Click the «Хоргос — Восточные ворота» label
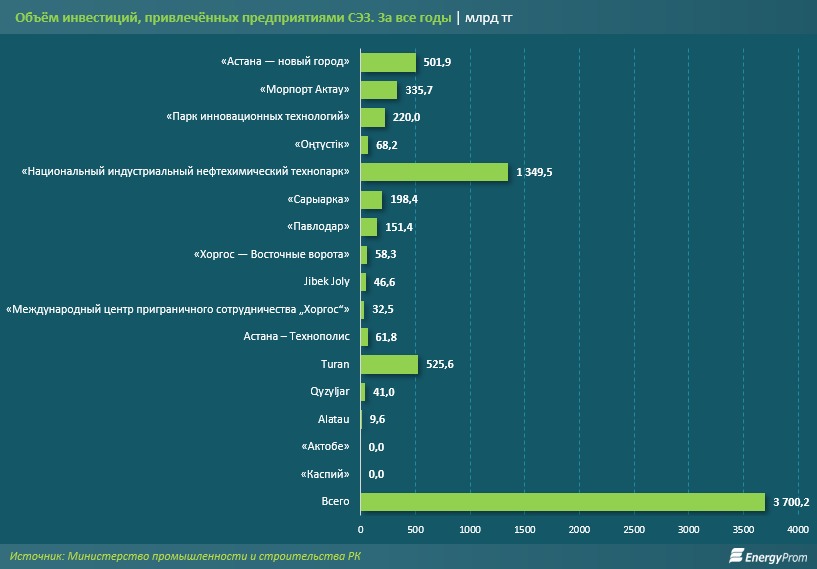 [270, 255]
